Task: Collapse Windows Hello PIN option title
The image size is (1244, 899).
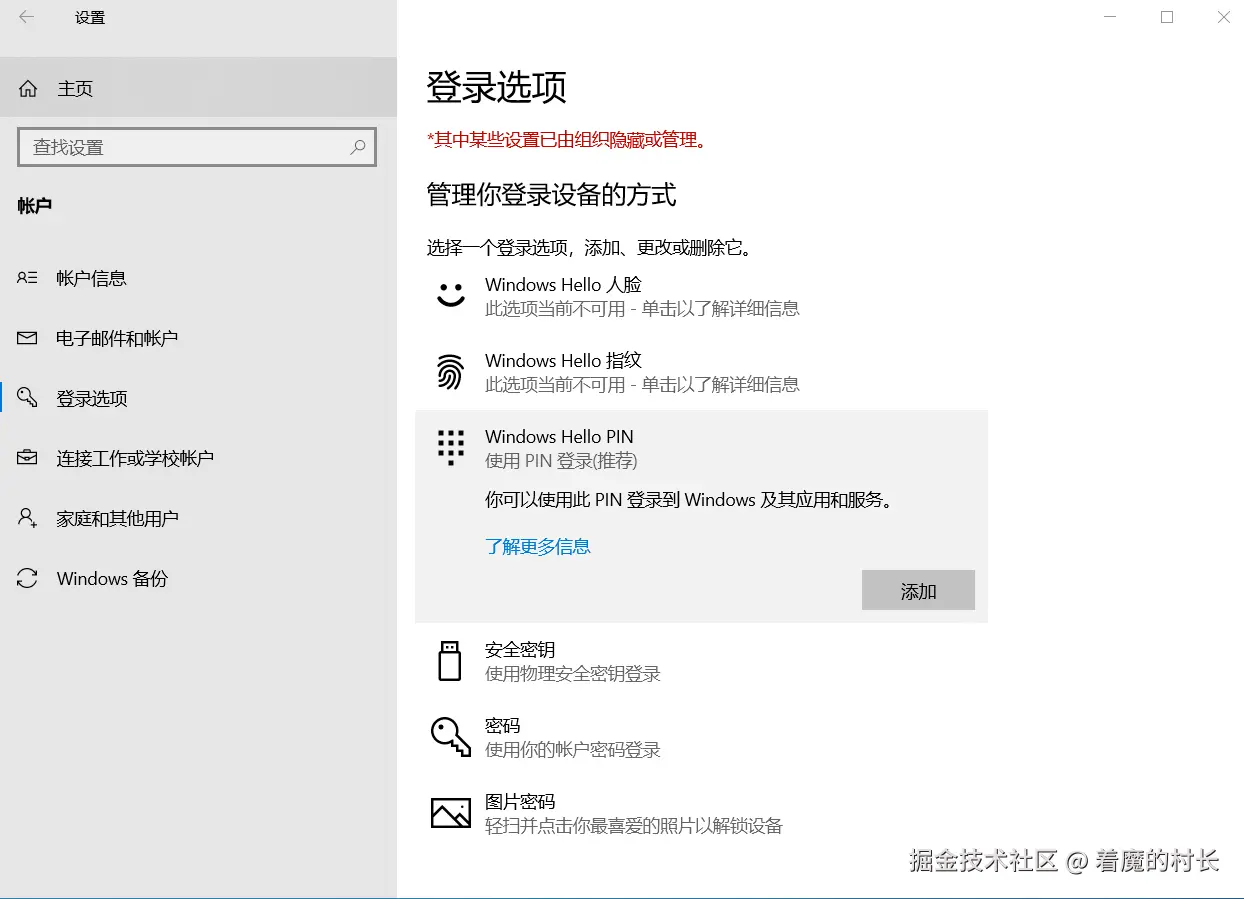Action: 559,436
